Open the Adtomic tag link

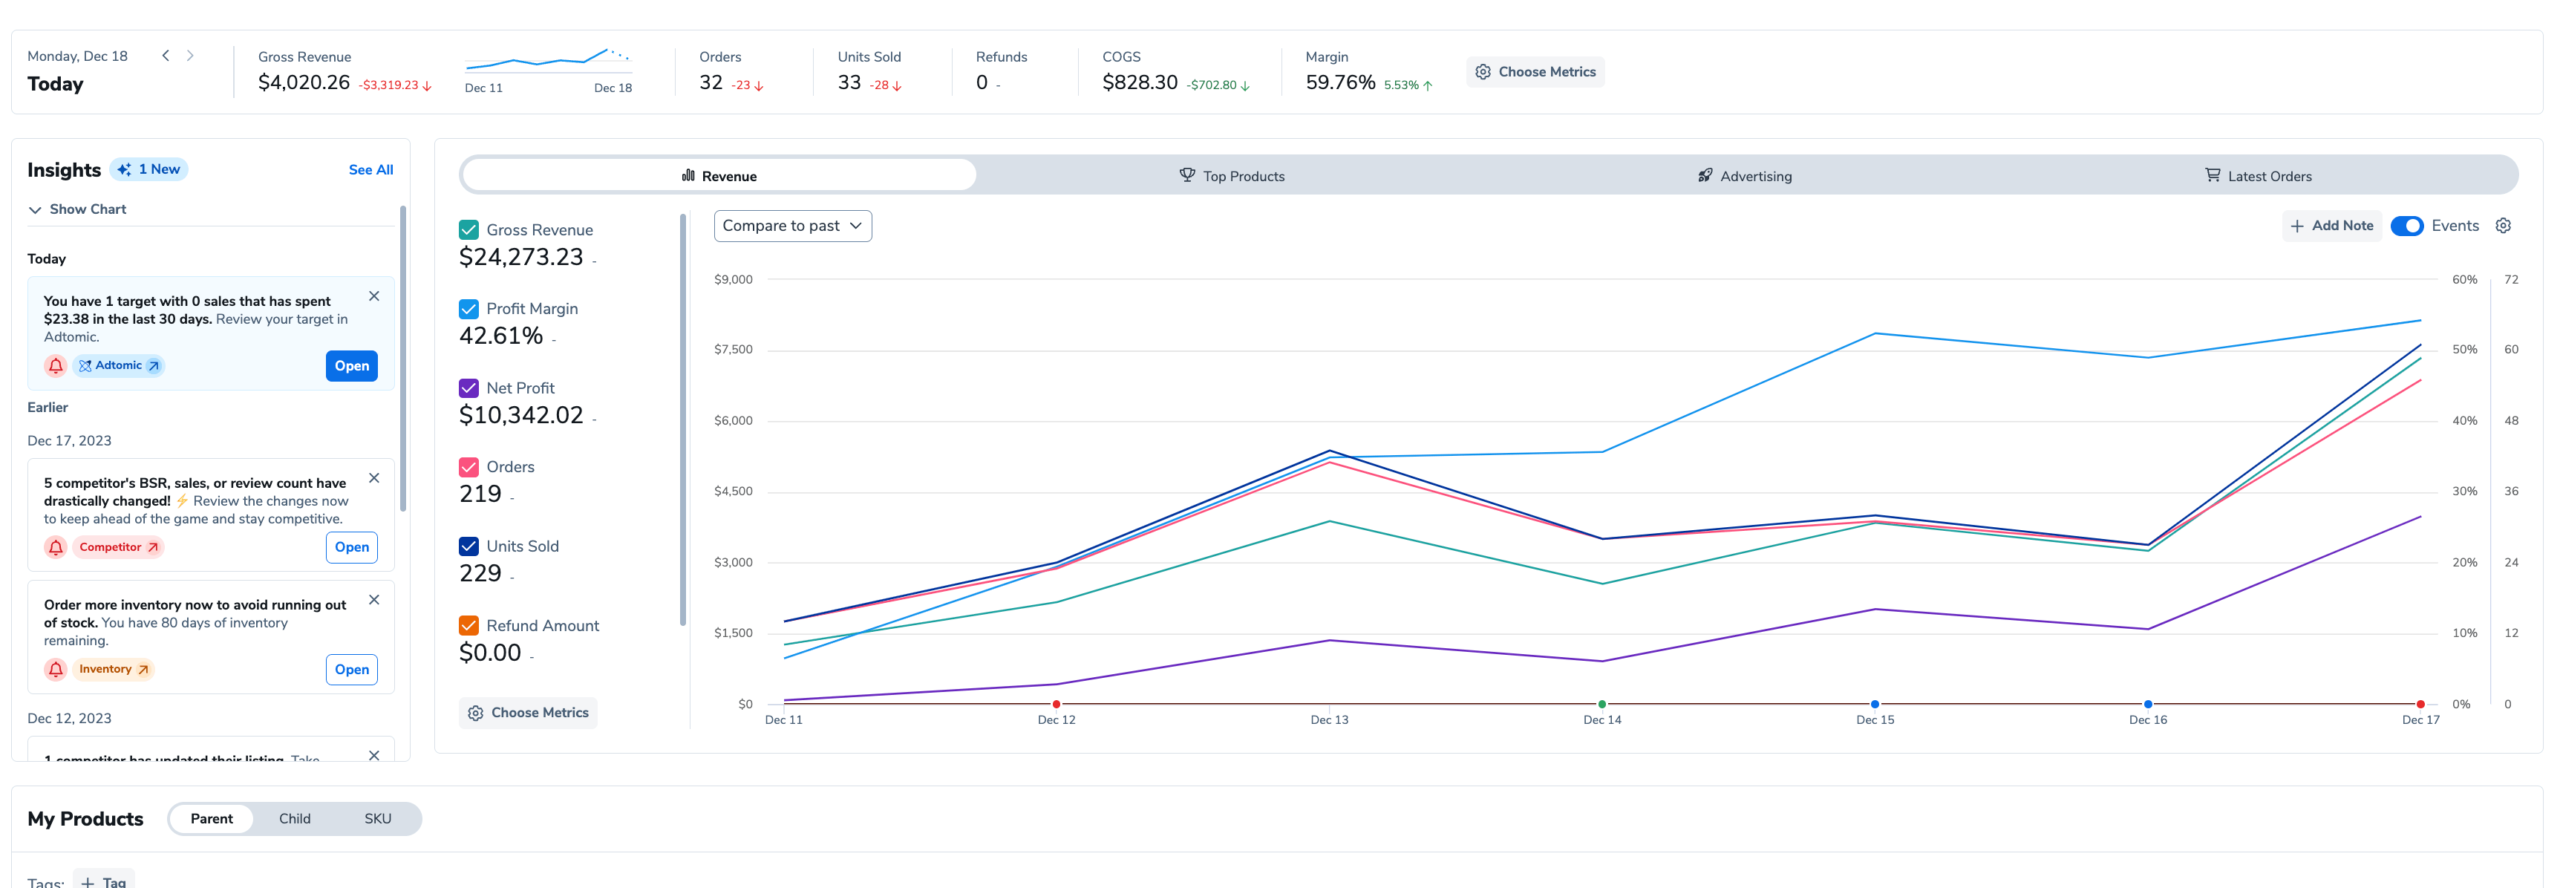coord(119,366)
